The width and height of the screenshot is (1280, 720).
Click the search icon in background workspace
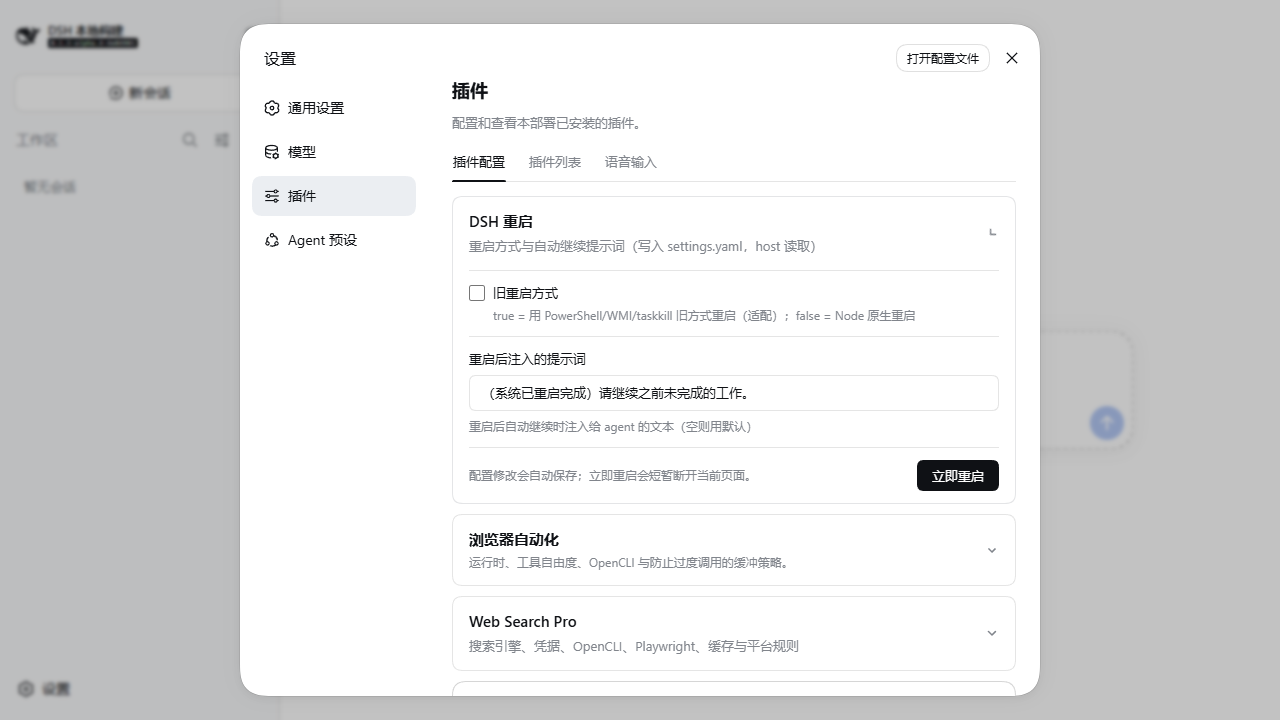click(189, 140)
